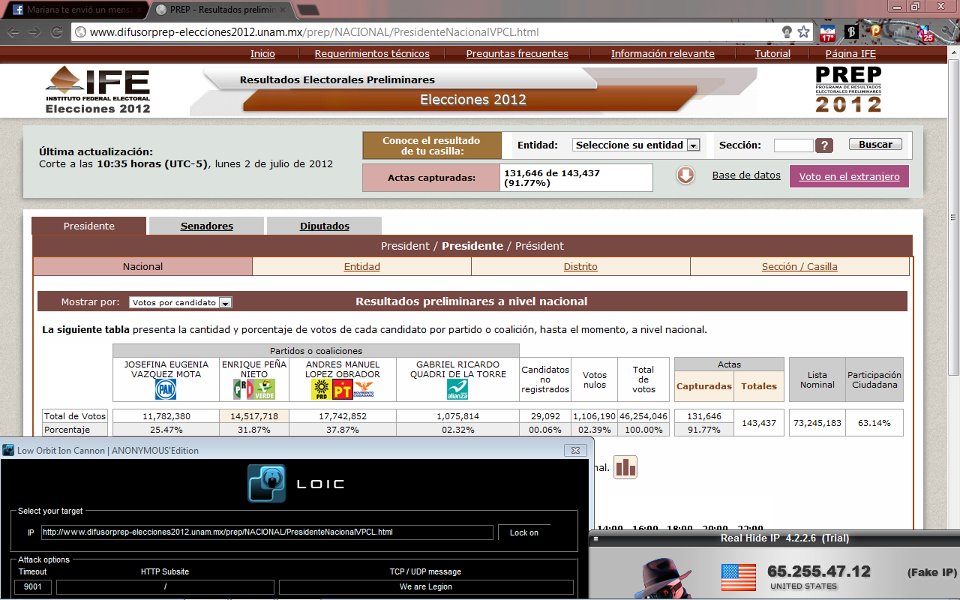Follow the Voto en el extranjero link
Screen dimensions: 960x600
(849, 177)
